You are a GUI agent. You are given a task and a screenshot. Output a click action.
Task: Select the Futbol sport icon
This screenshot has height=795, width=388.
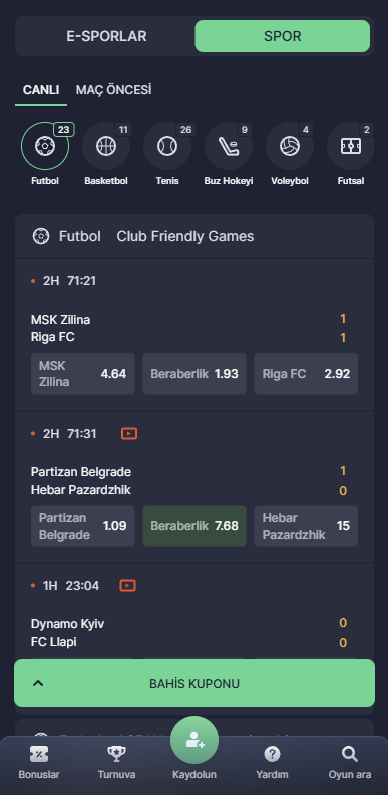click(45, 147)
